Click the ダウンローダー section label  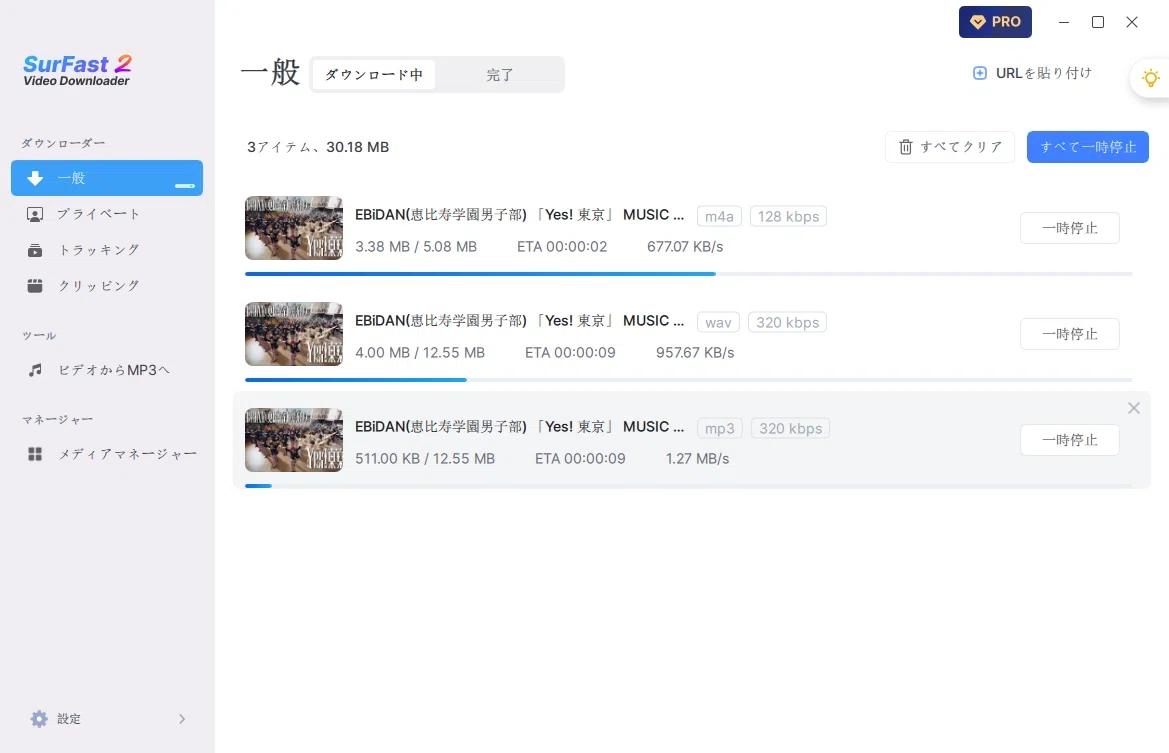(x=63, y=143)
